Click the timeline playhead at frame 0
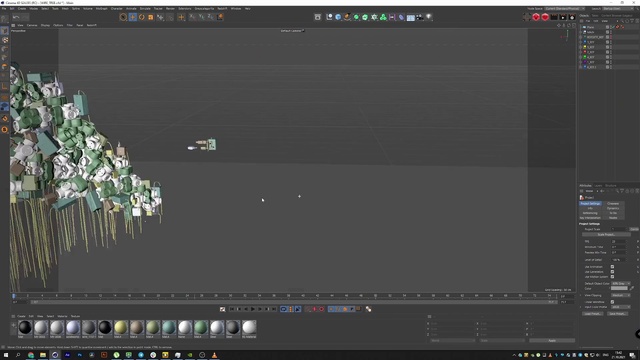This screenshot has width=640, height=360. click(x=13, y=296)
